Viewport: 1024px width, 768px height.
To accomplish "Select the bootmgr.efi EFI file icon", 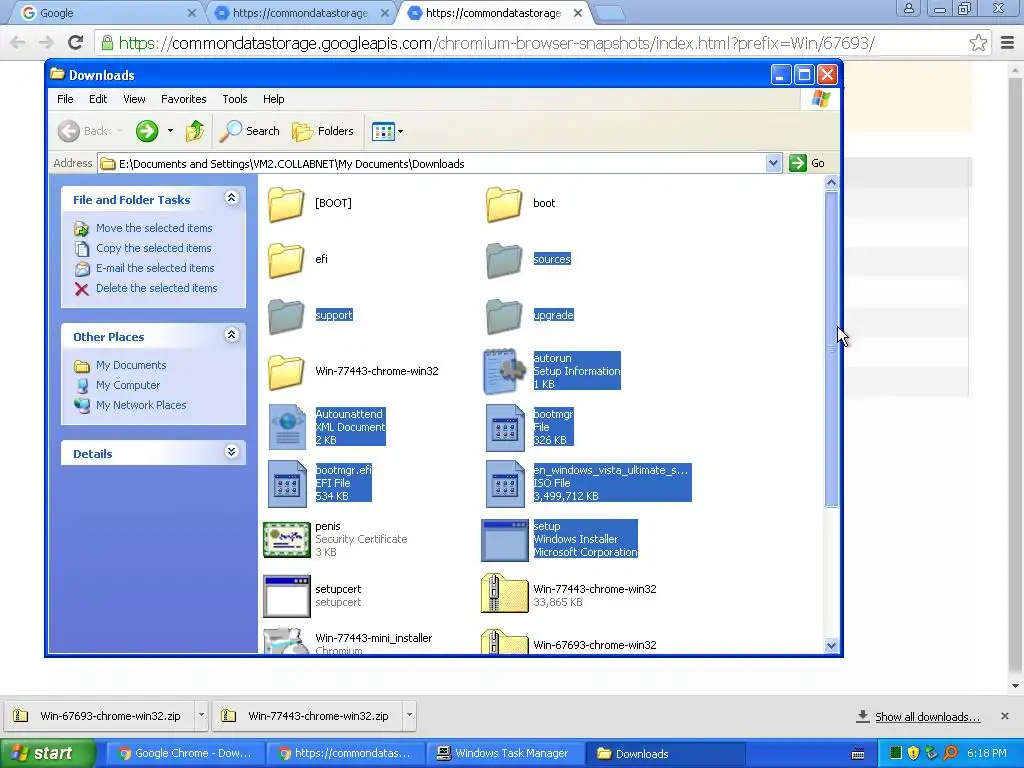I will coord(287,484).
